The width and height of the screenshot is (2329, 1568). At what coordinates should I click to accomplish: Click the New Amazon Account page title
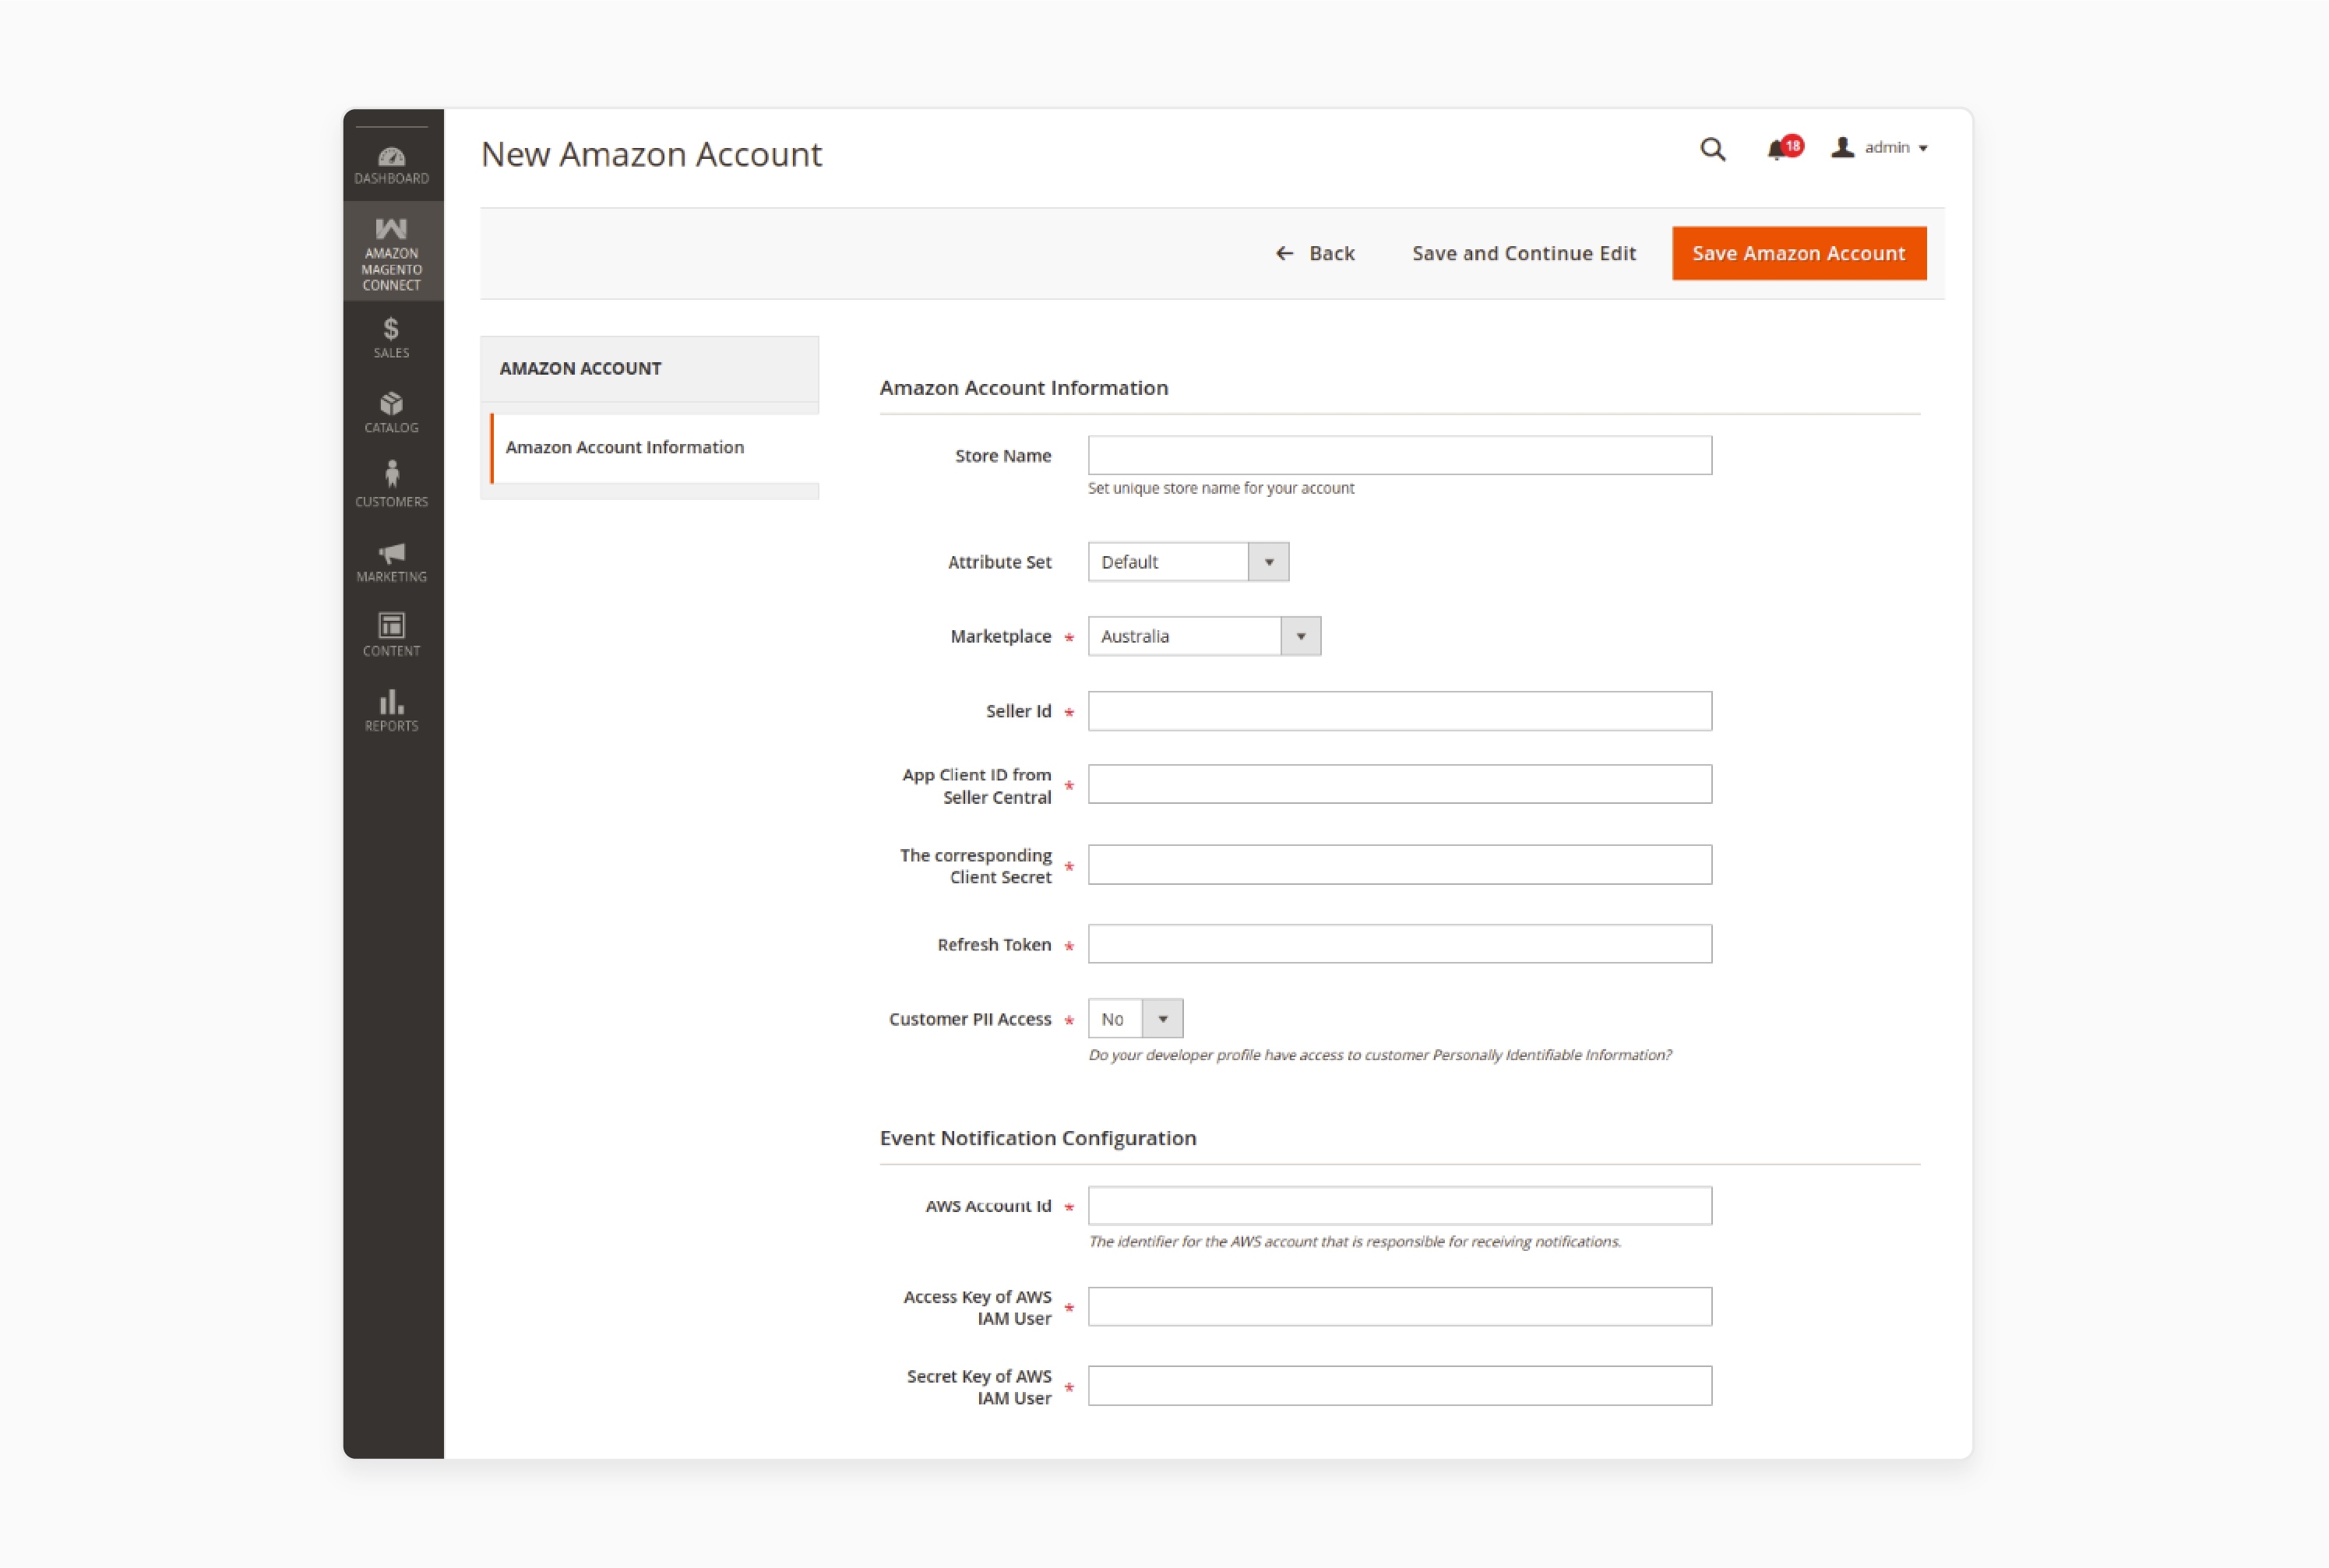(652, 155)
